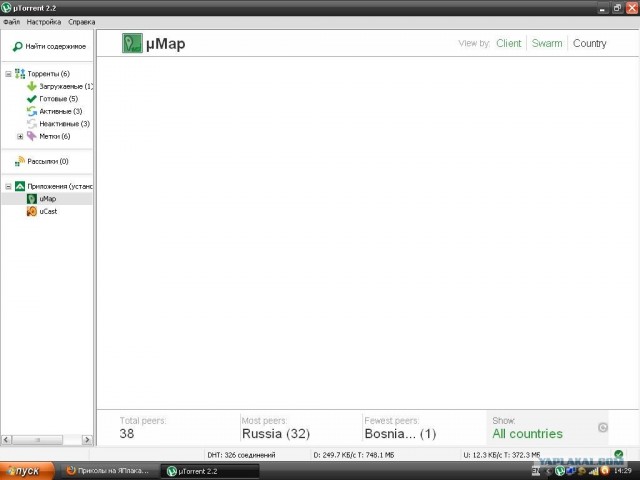Click the green download arrow icon
The image size is (640, 480).
click(x=32, y=86)
